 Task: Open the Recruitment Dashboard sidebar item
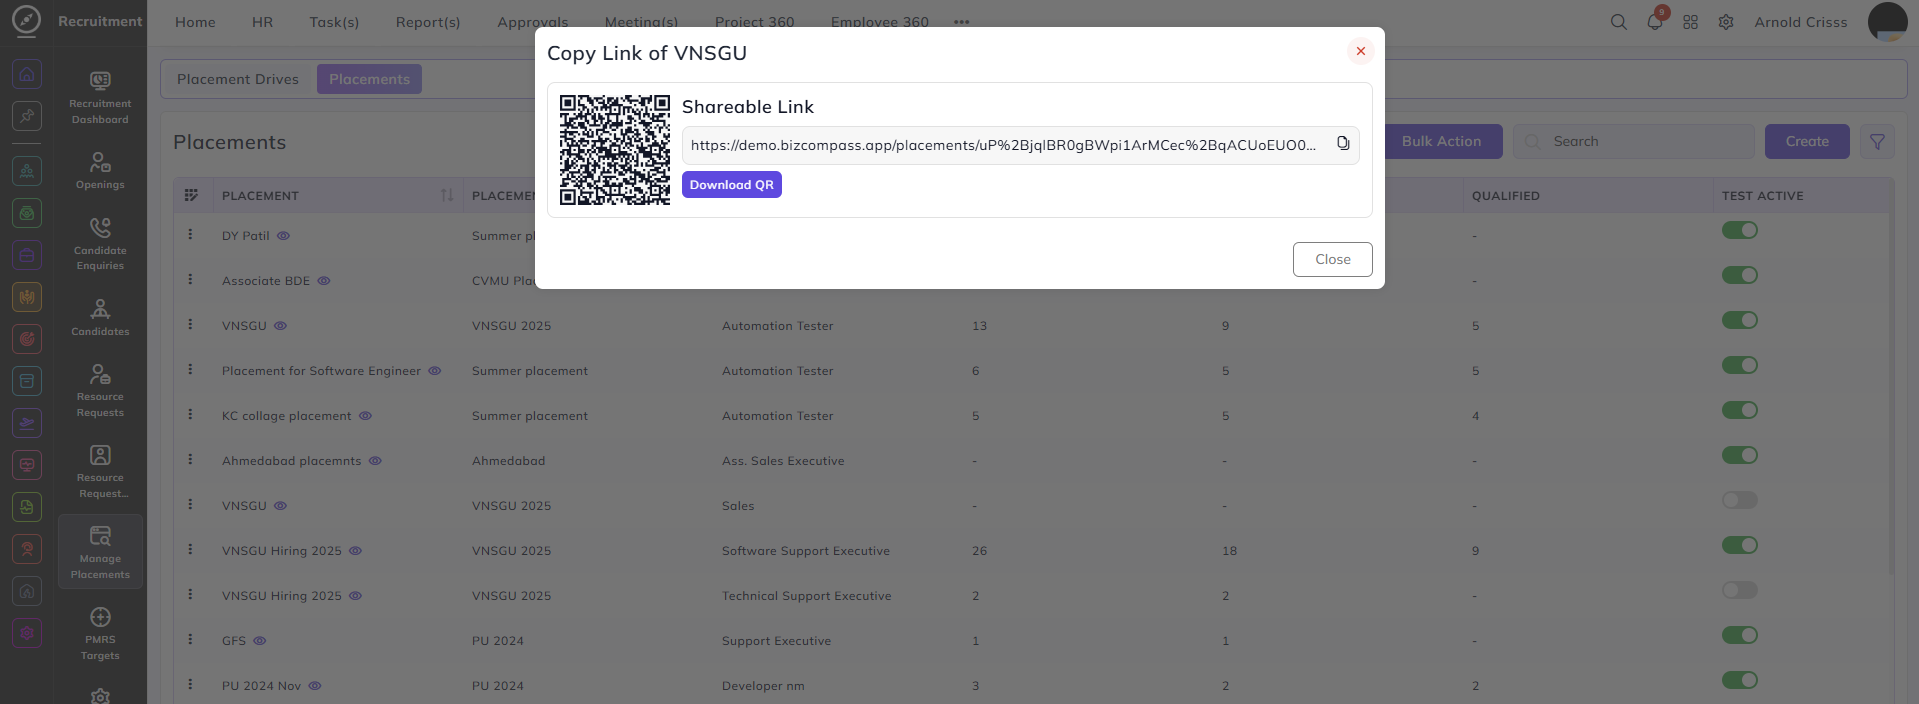point(100,97)
